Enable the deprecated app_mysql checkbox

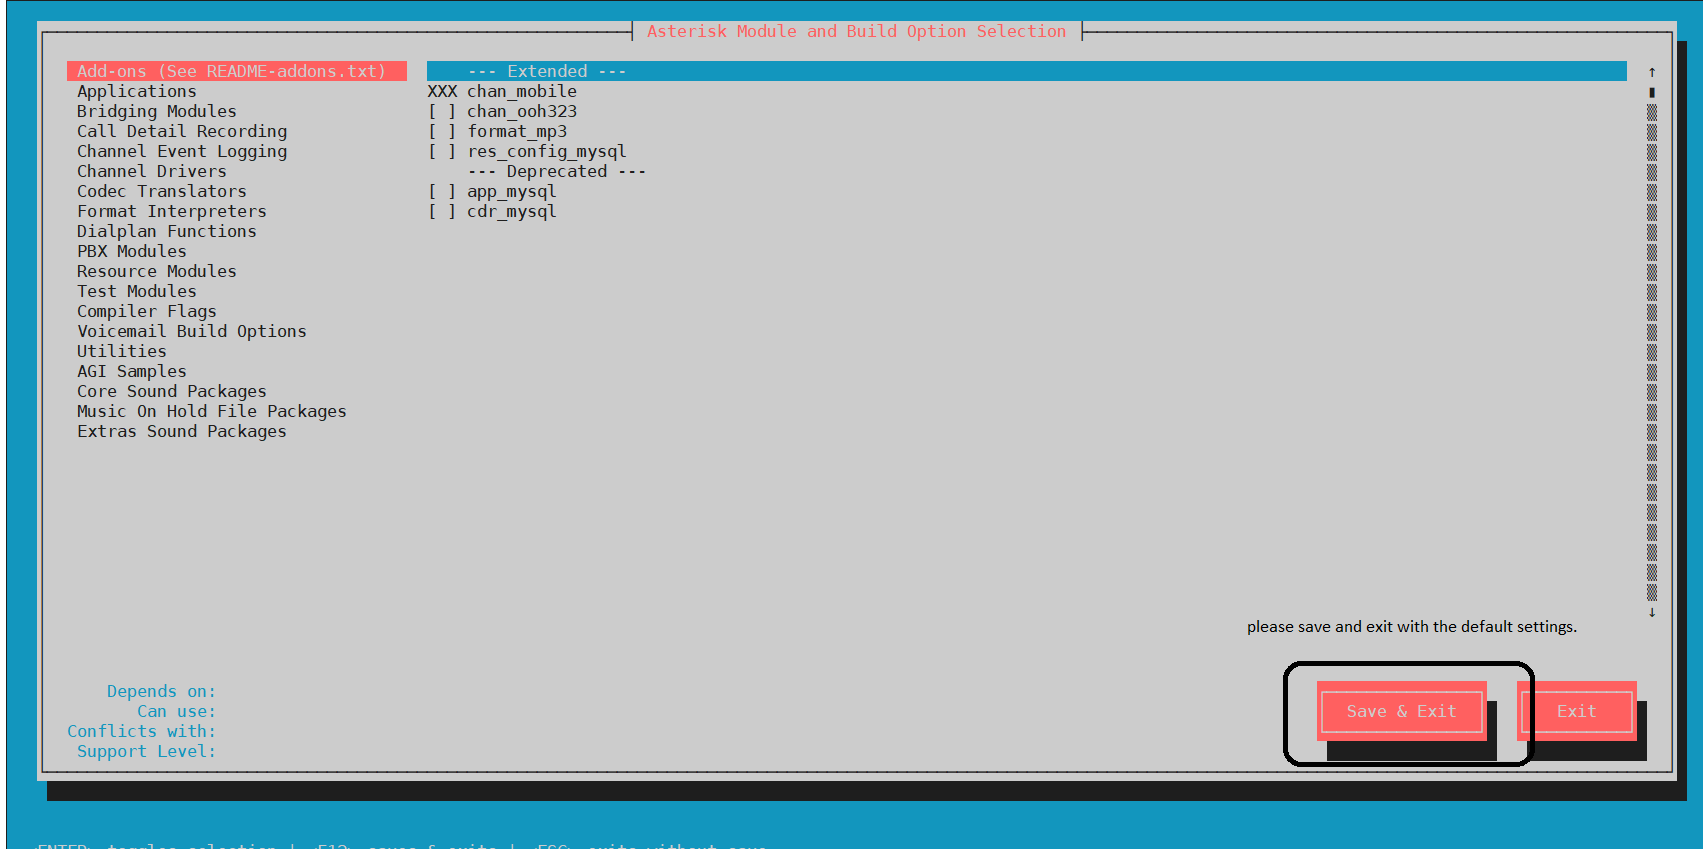click(x=442, y=191)
